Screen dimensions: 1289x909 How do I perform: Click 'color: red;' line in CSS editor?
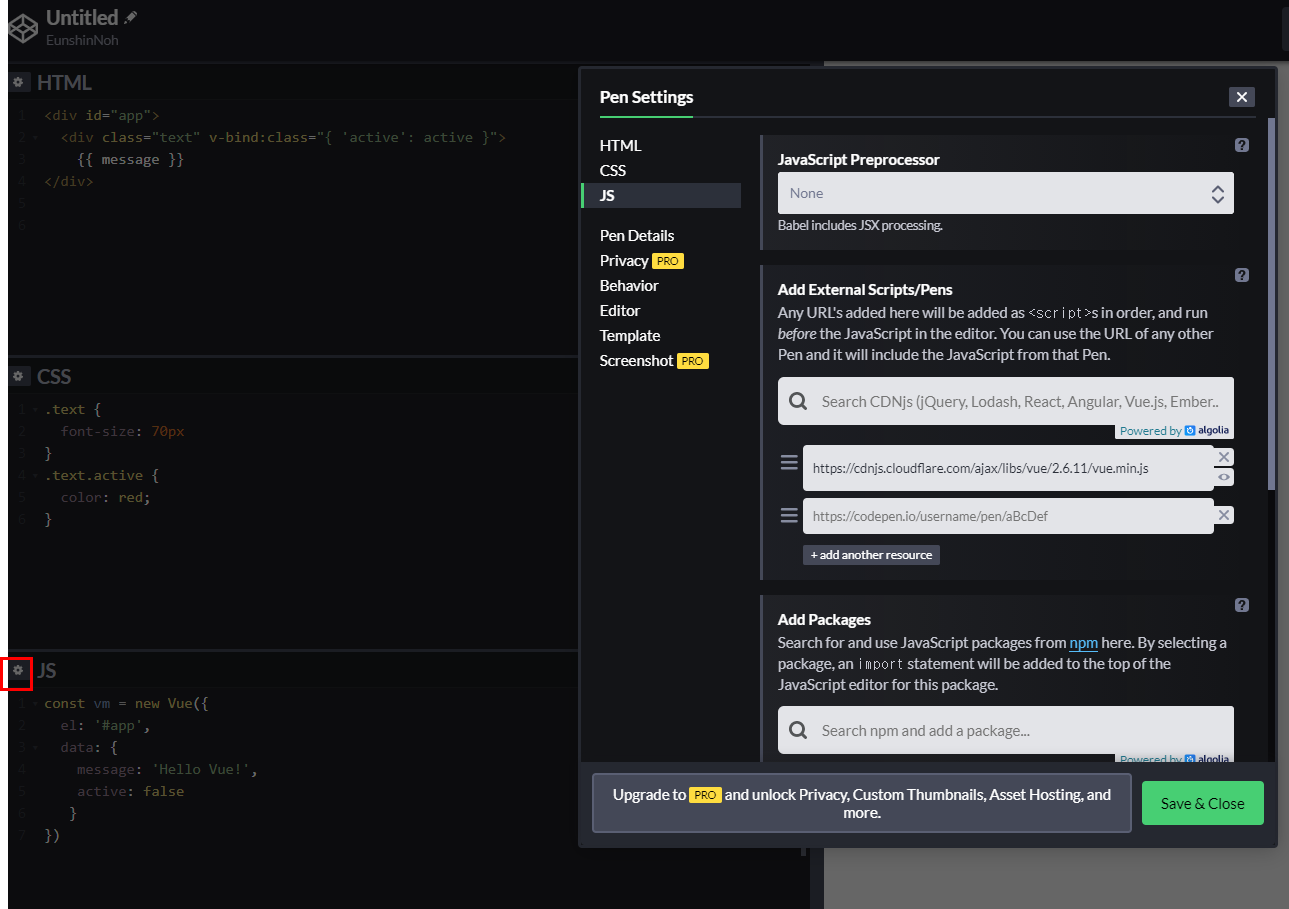point(105,497)
